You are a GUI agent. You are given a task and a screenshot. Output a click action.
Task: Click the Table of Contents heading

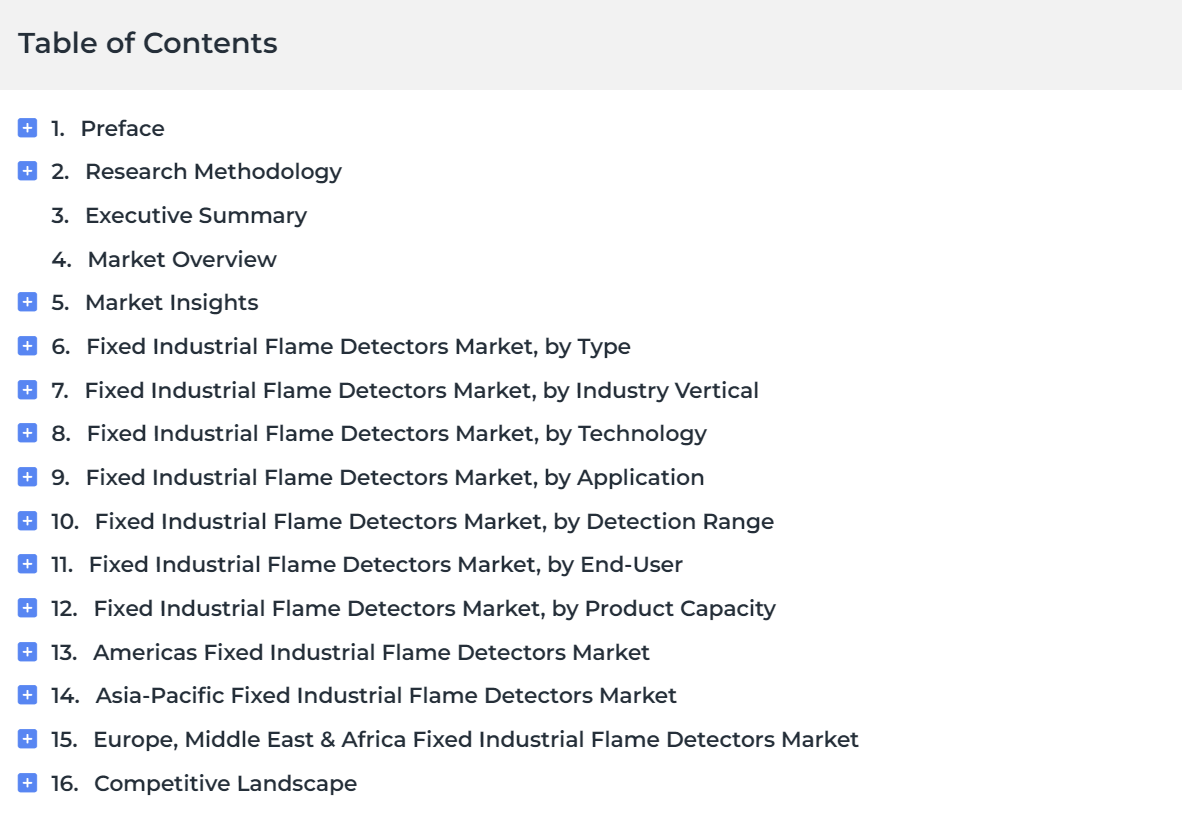[148, 43]
